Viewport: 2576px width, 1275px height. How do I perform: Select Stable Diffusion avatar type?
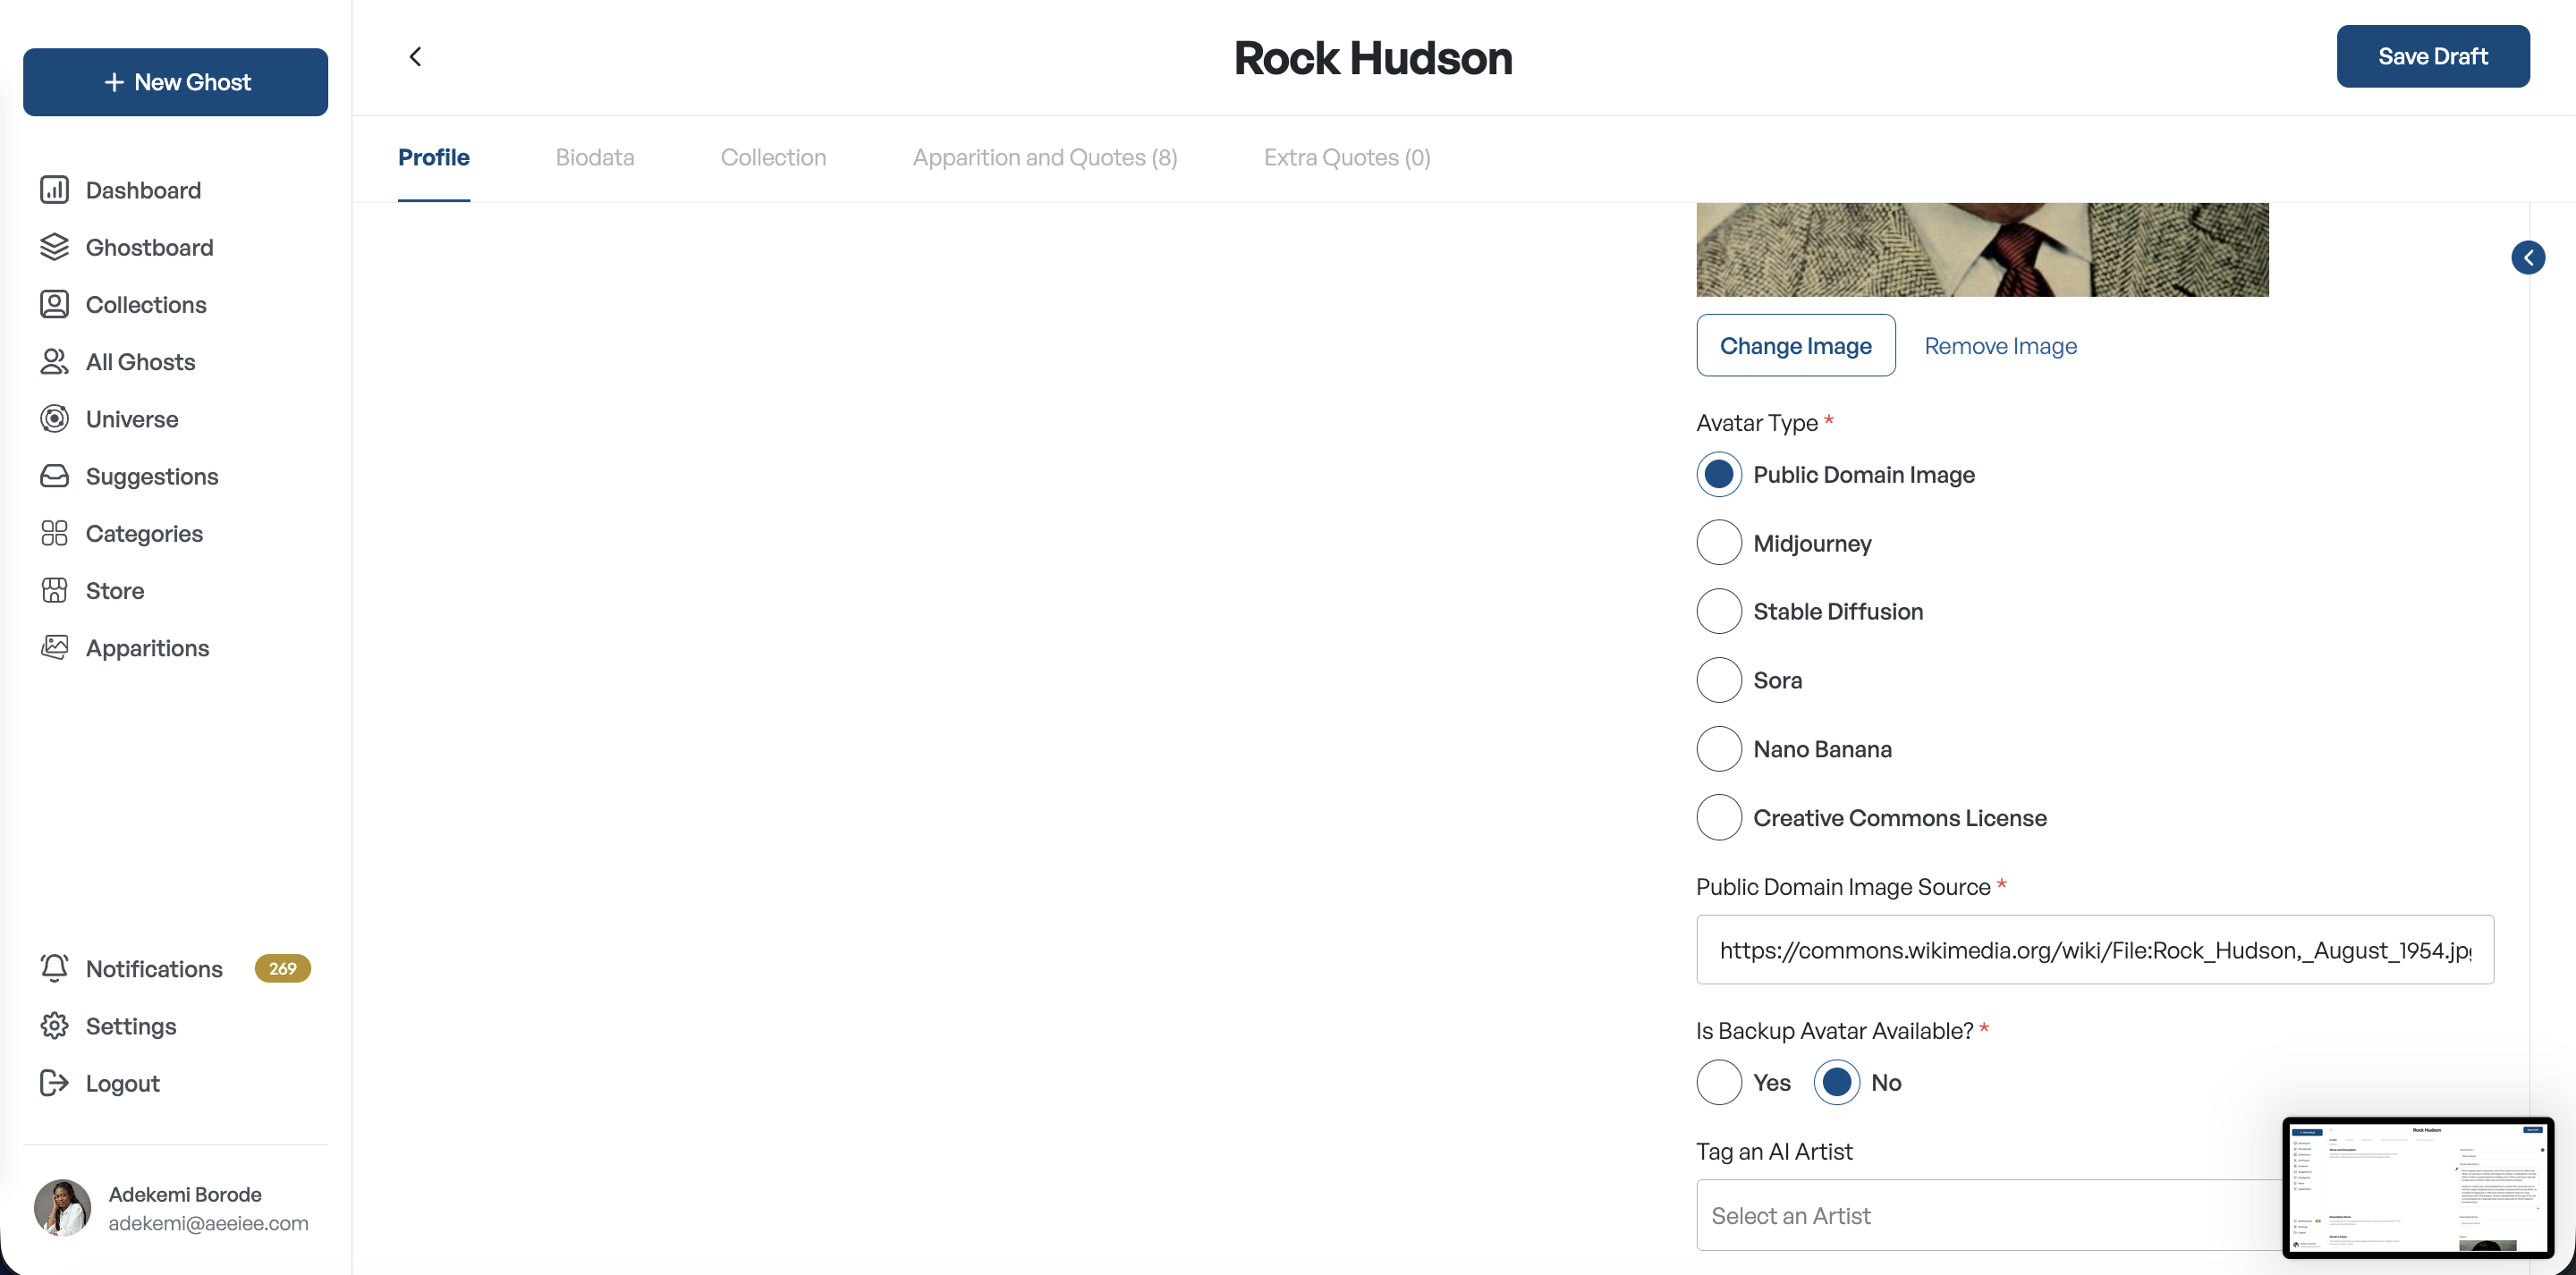click(x=1718, y=611)
